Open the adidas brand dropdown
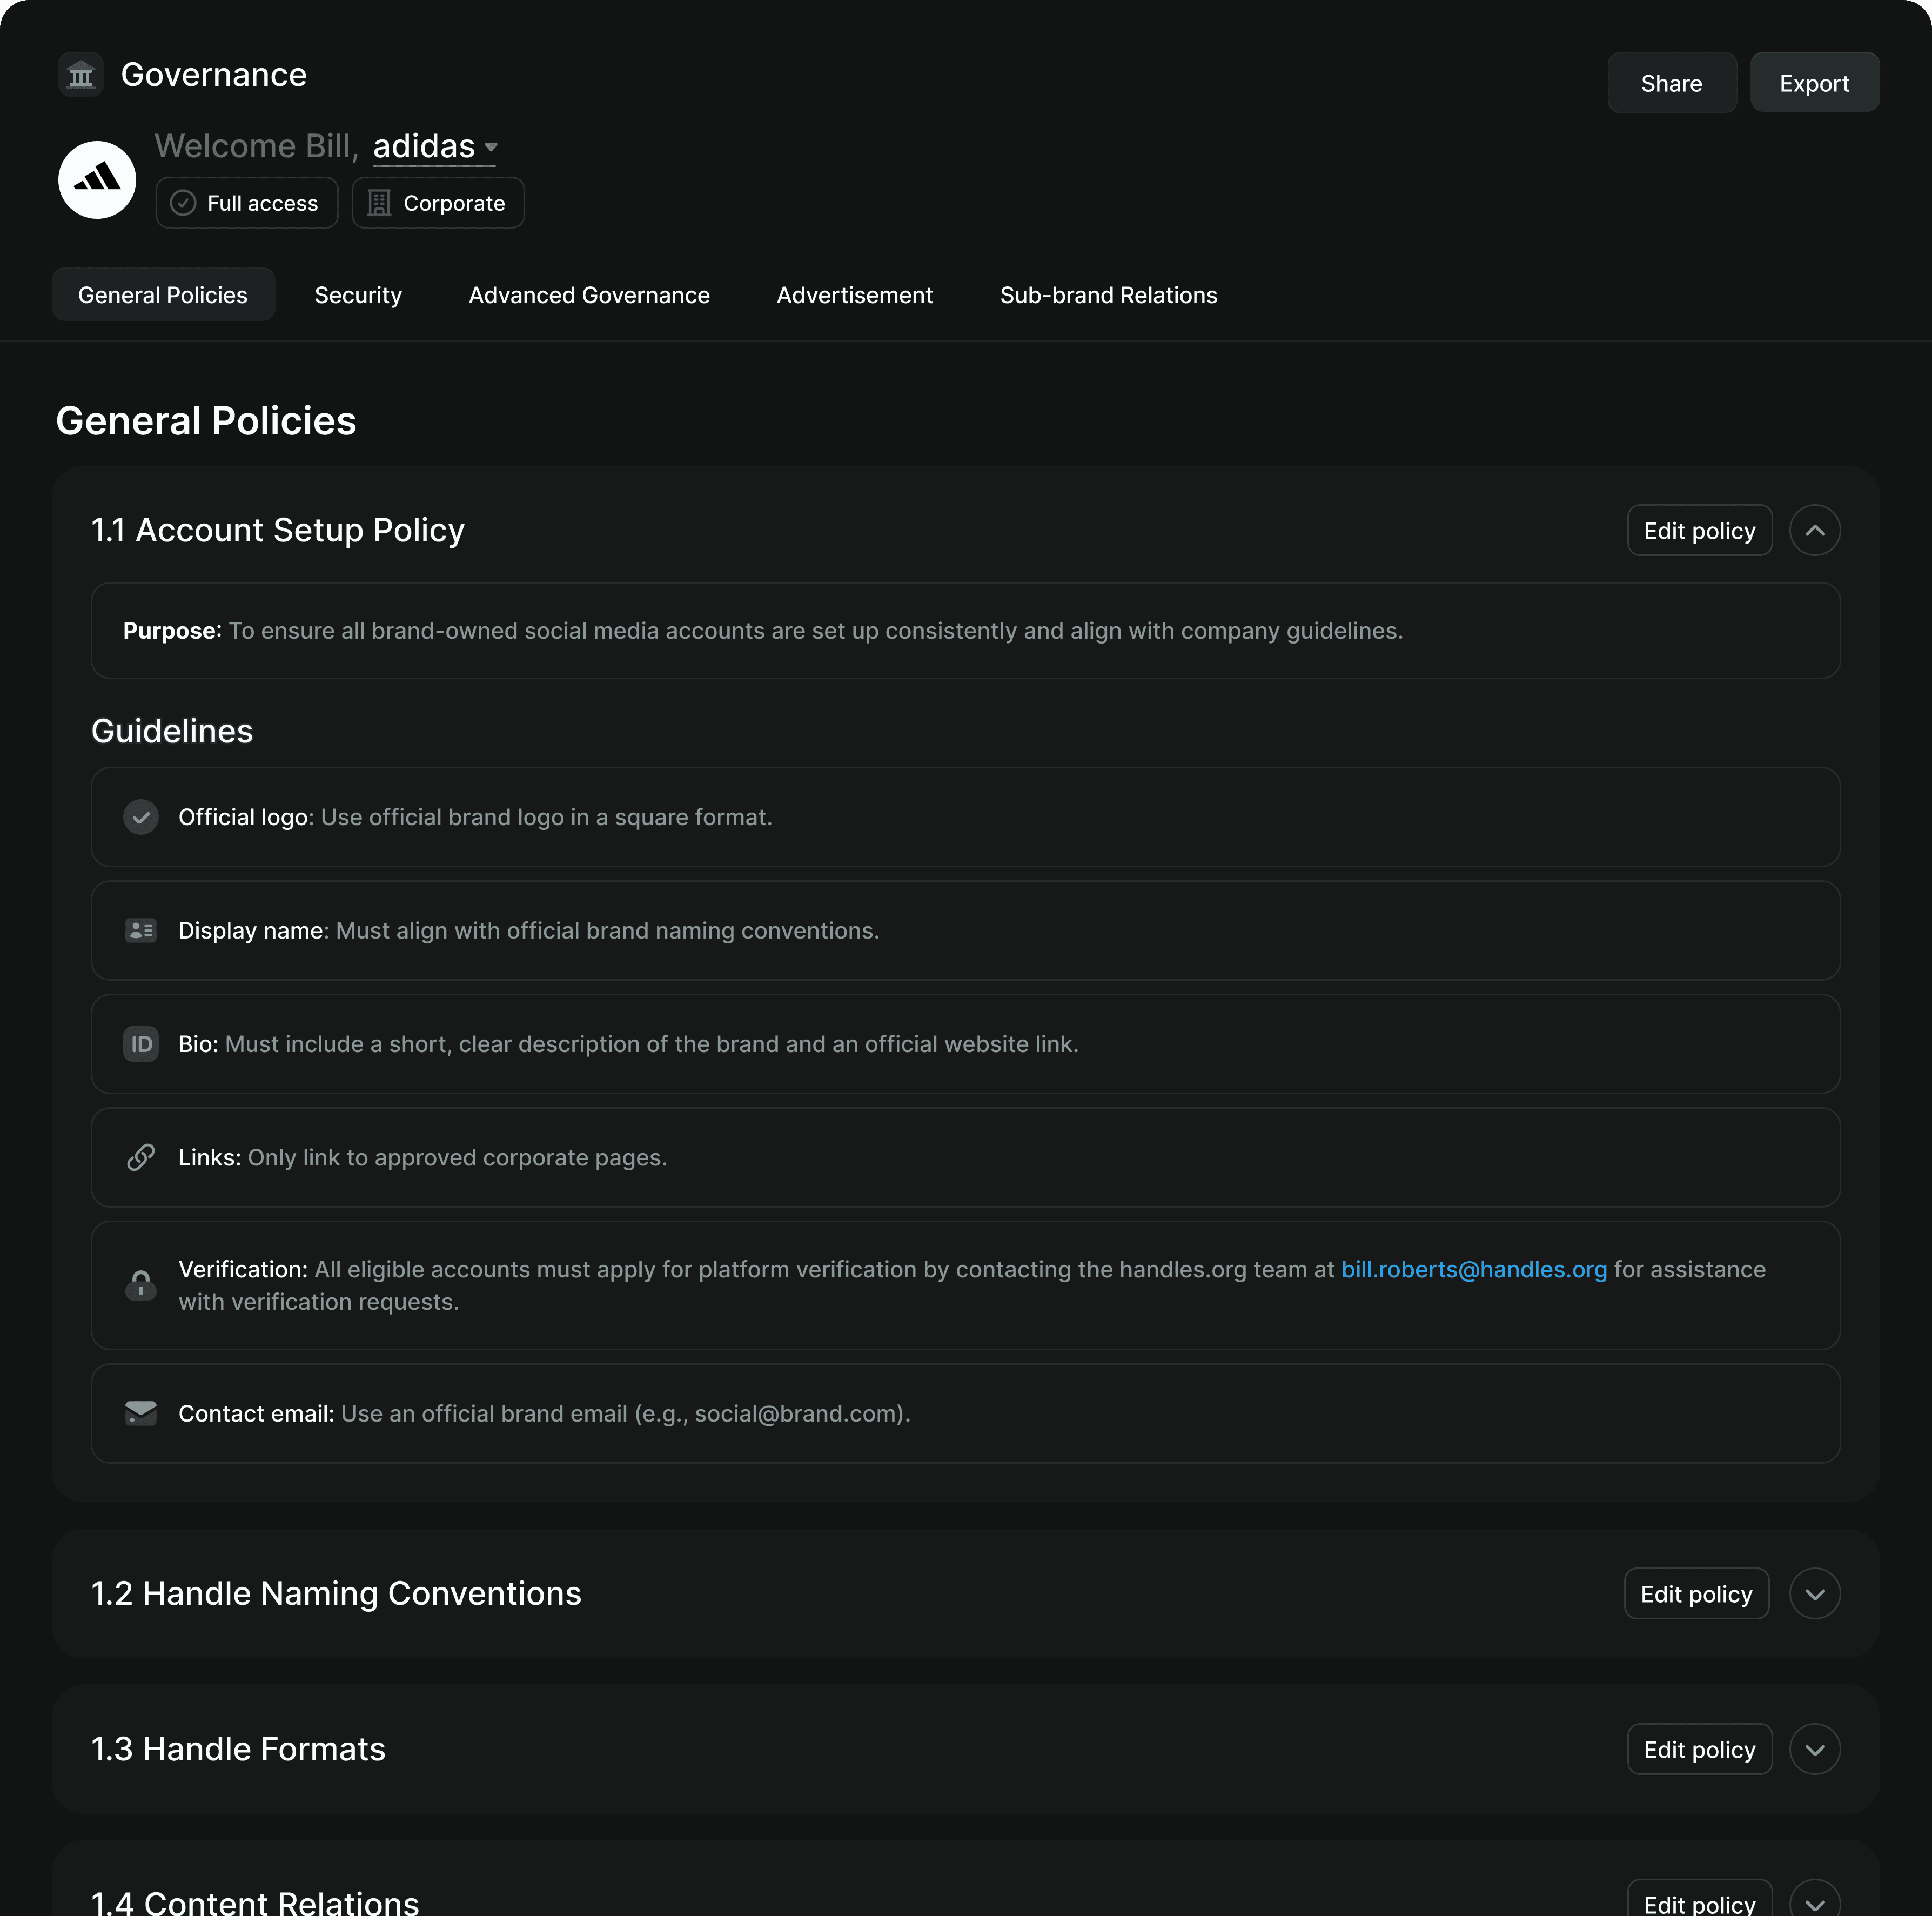This screenshot has width=1932, height=1916. click(435, 147)
